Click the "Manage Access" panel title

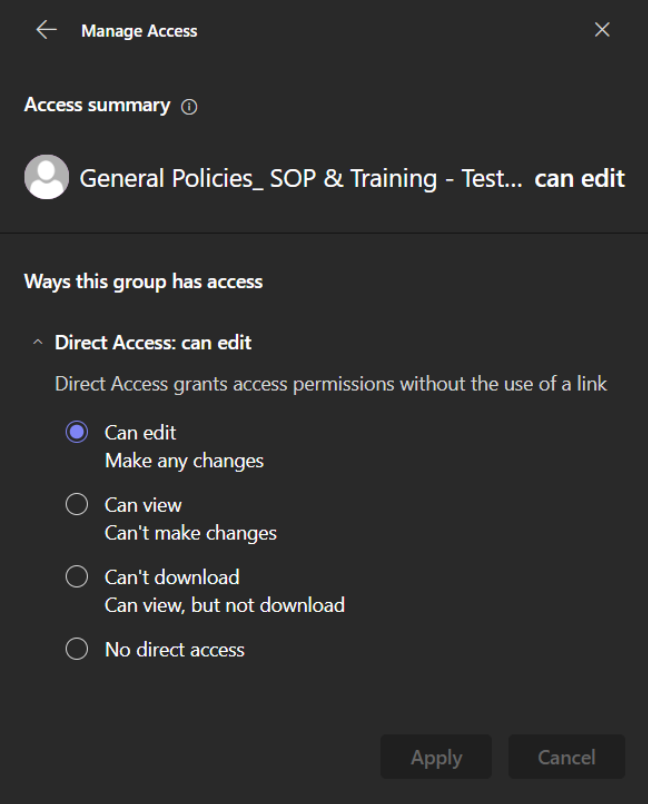click(139, 31)
